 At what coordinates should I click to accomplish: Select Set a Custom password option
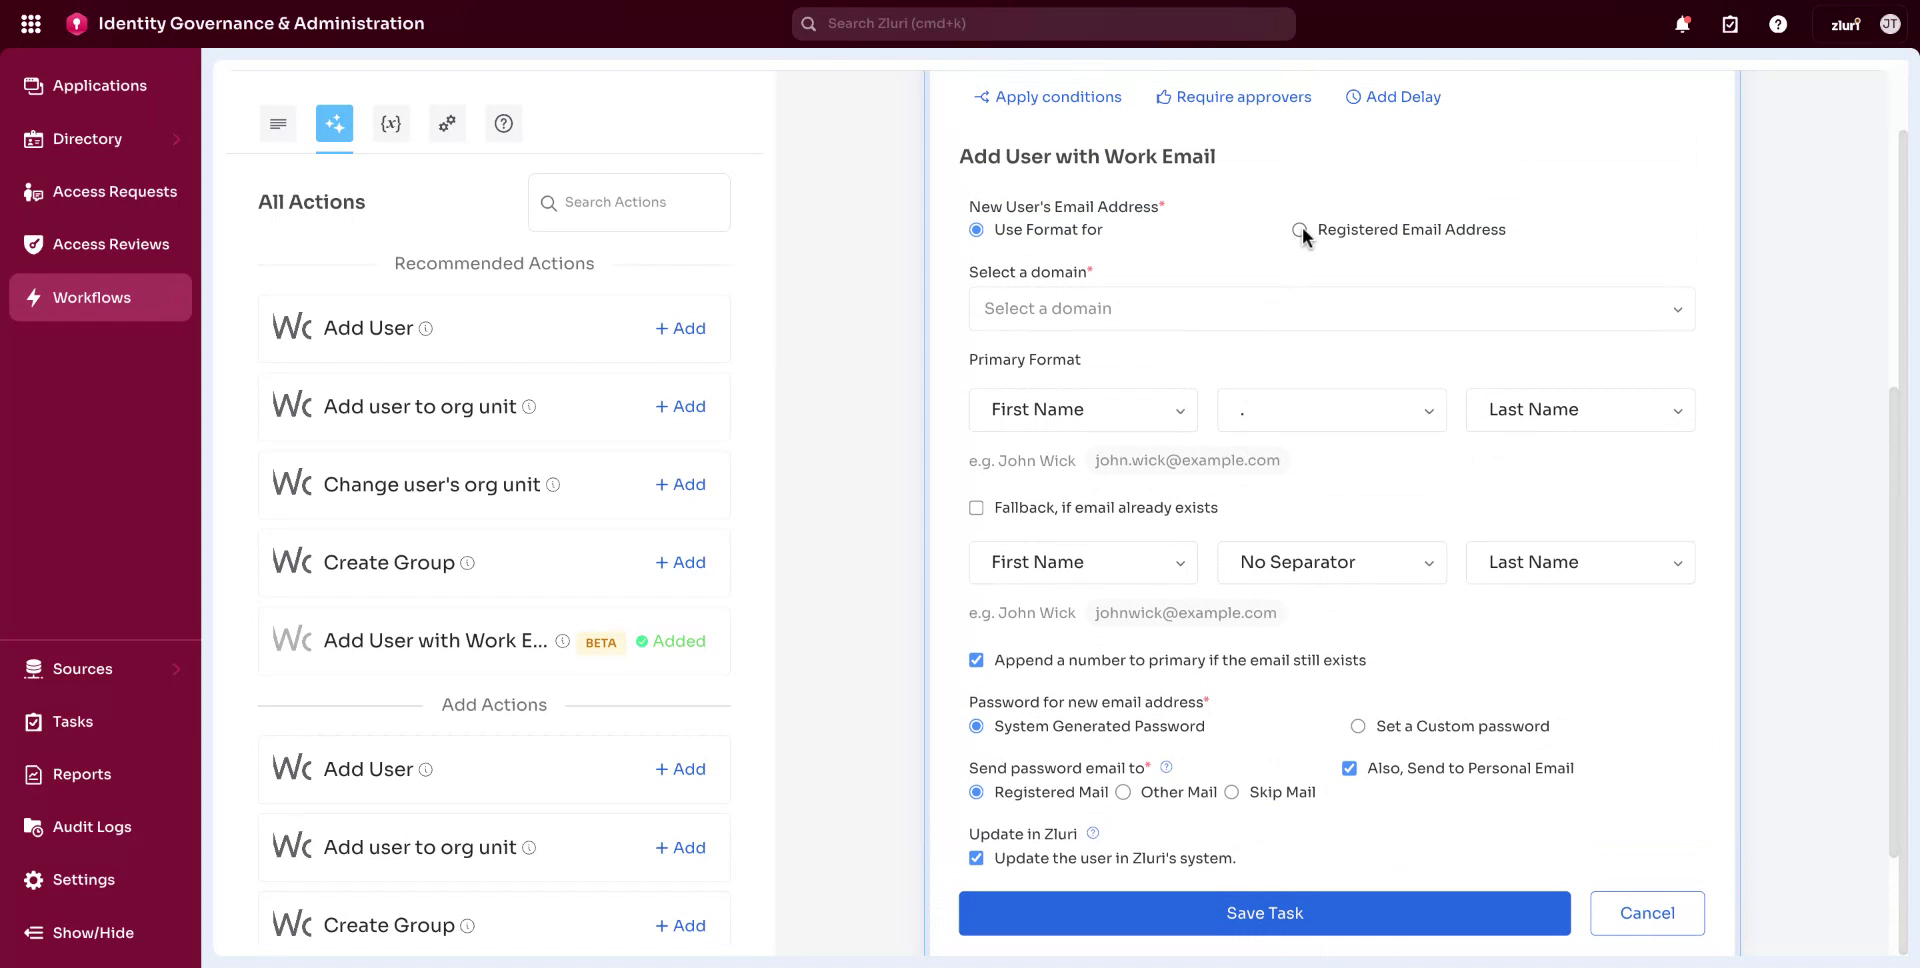(1357, 726)
